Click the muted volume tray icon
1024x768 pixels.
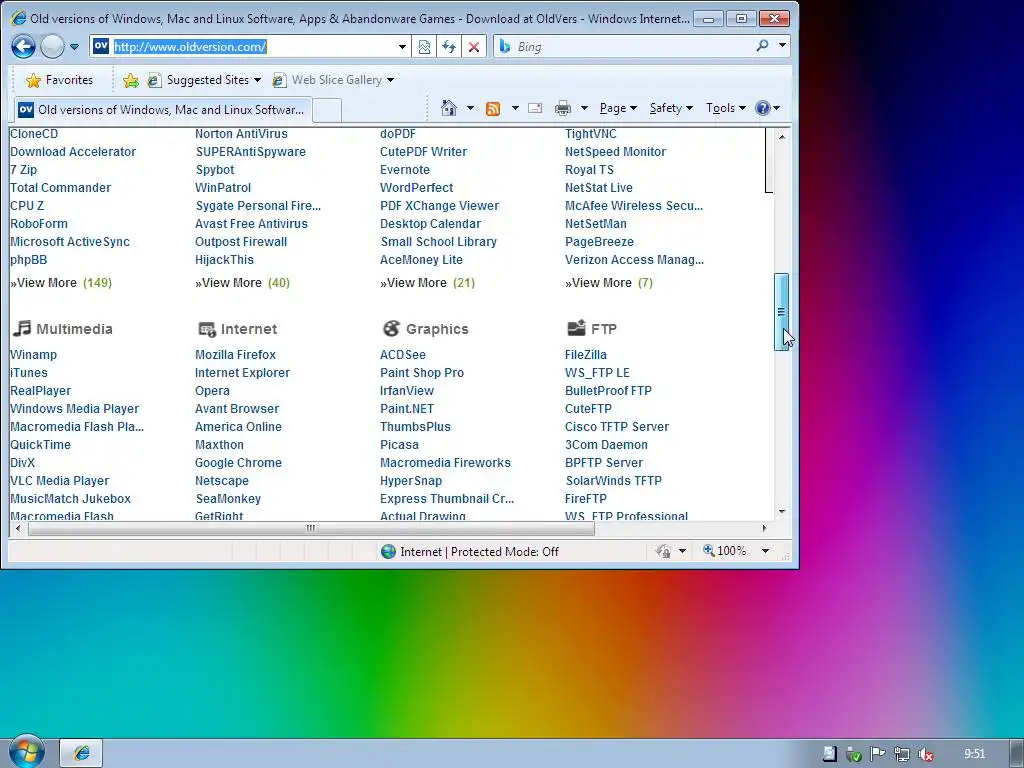click(925, 754)
